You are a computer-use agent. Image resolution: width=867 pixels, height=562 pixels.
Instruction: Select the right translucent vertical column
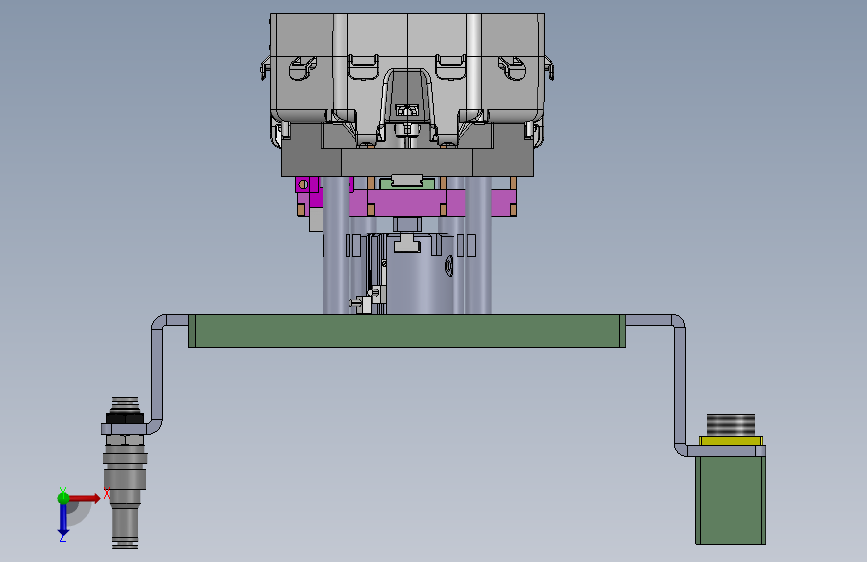[x=478, y=245]
